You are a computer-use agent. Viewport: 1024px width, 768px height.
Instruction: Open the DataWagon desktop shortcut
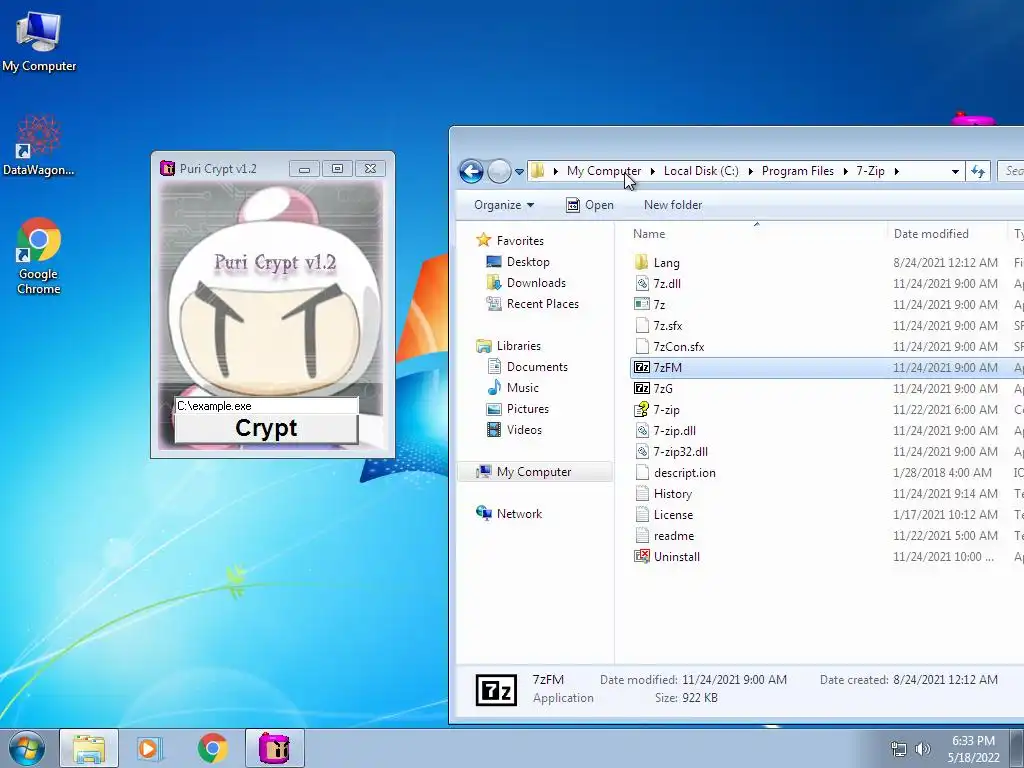(x=39, y=146)
